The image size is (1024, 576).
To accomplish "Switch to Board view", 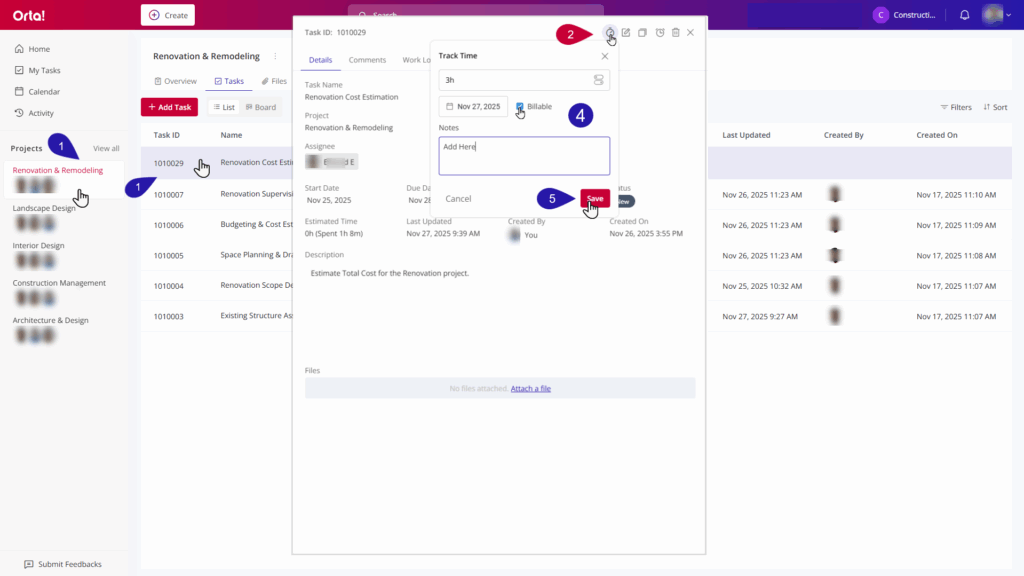I will (x=260, y=107).
